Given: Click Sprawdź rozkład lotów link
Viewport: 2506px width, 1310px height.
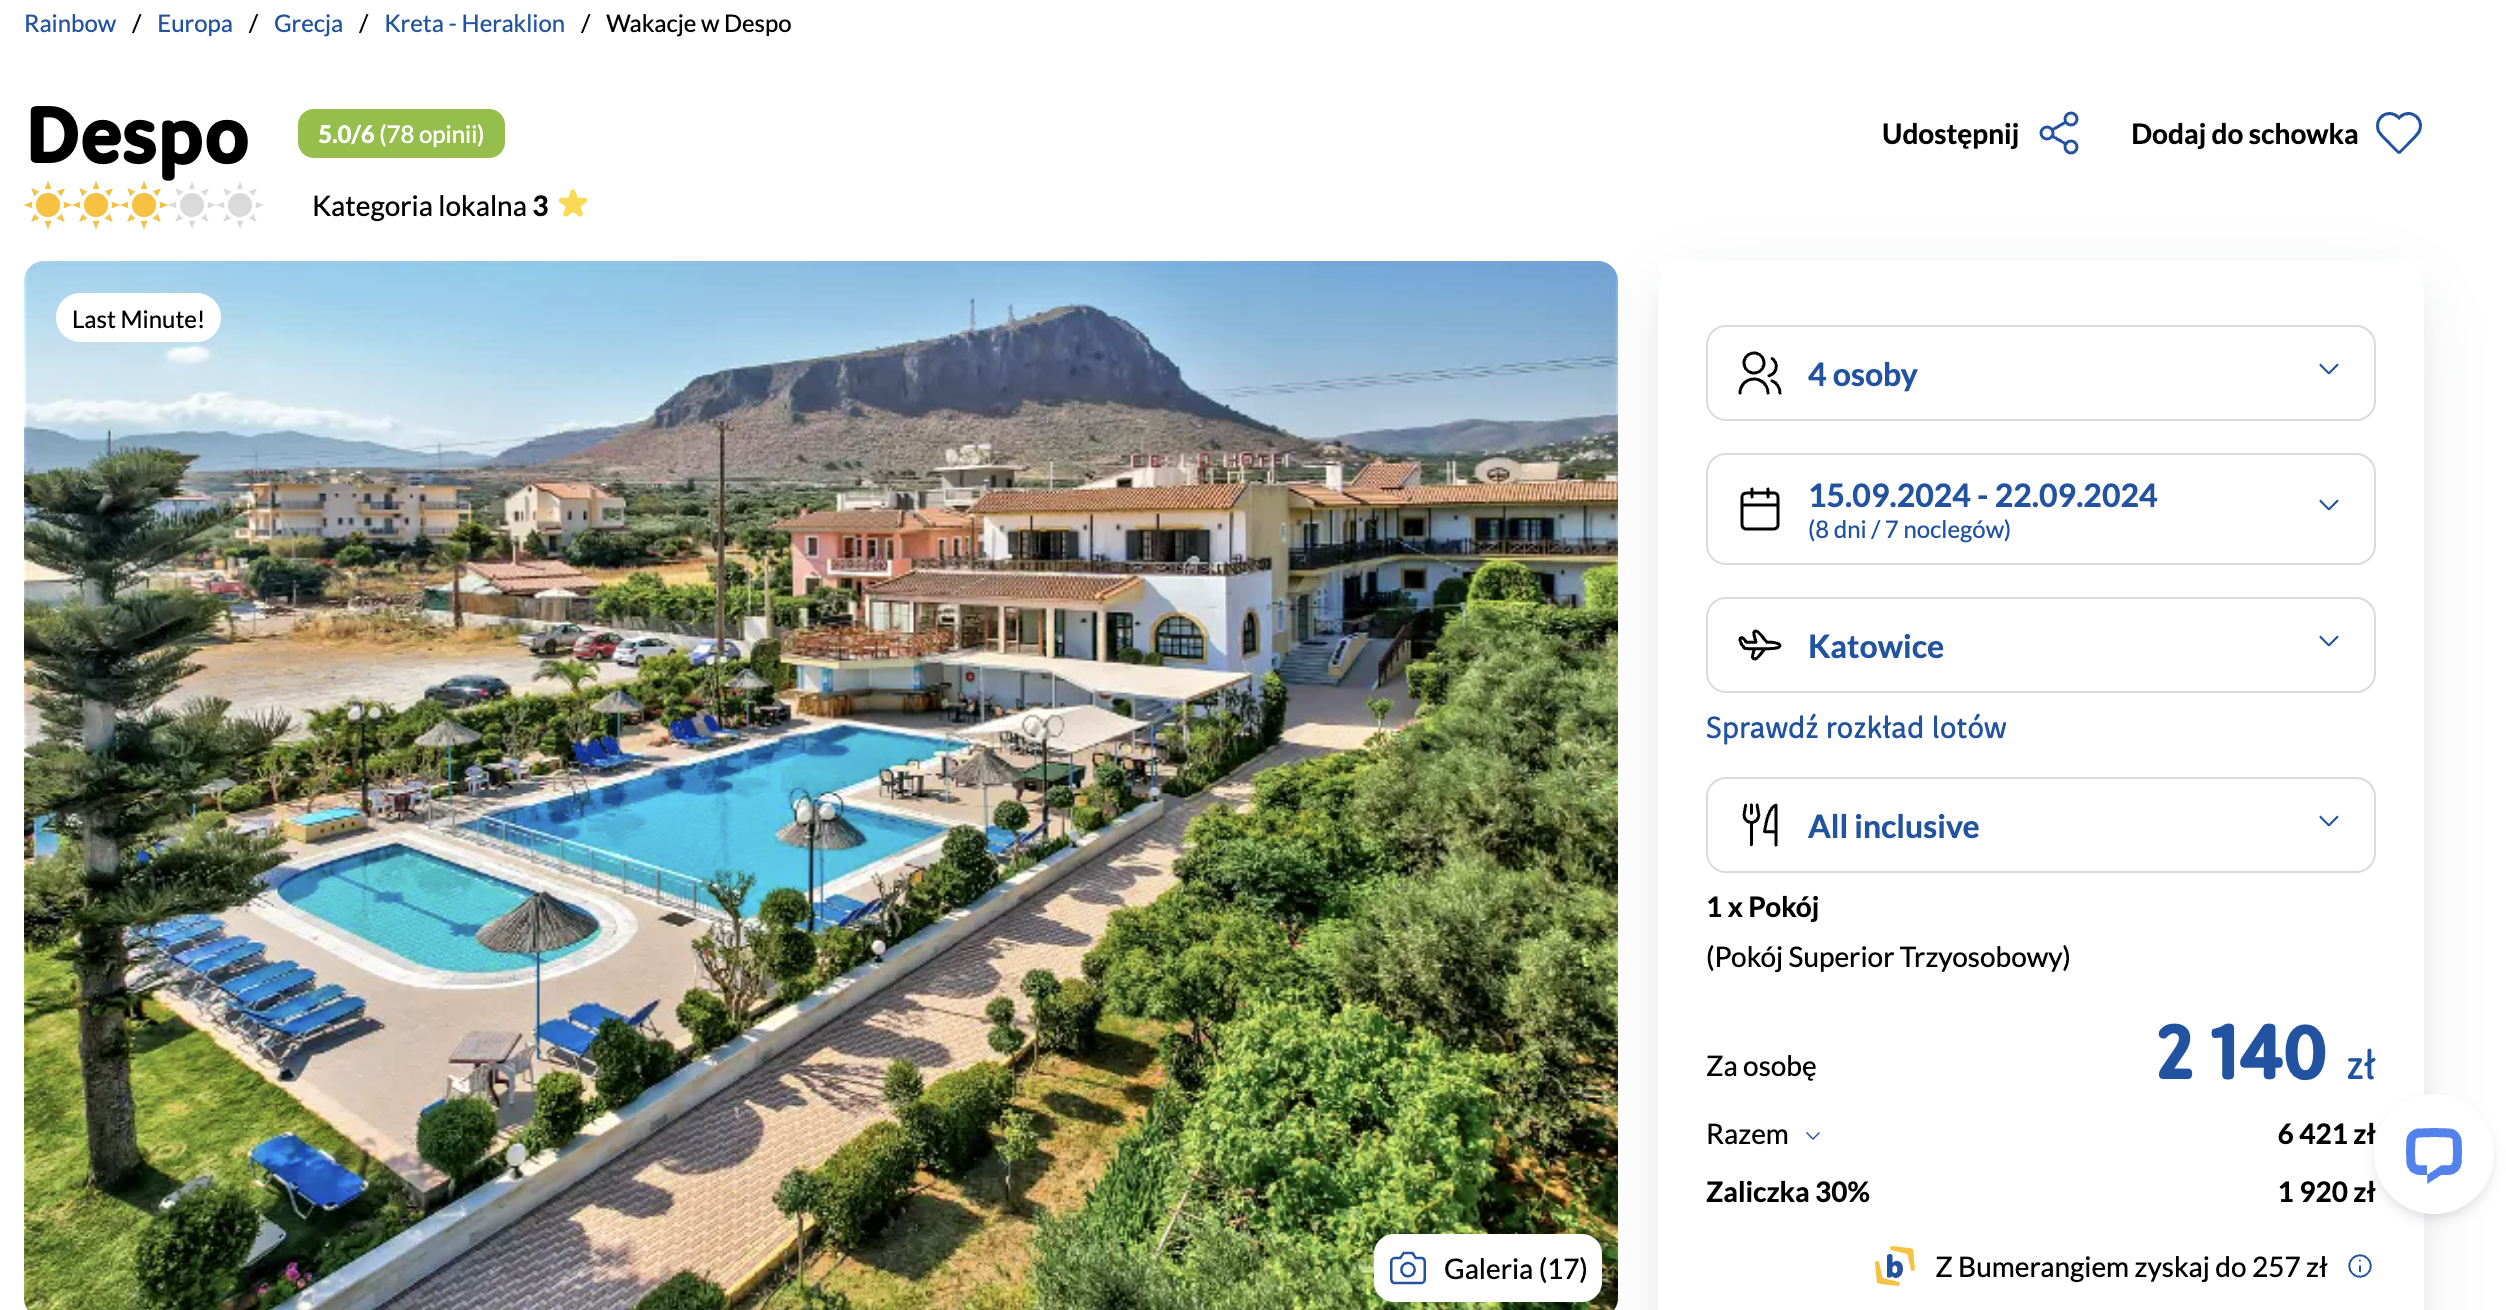Looking at the screenshot, I should point(1856,727).
